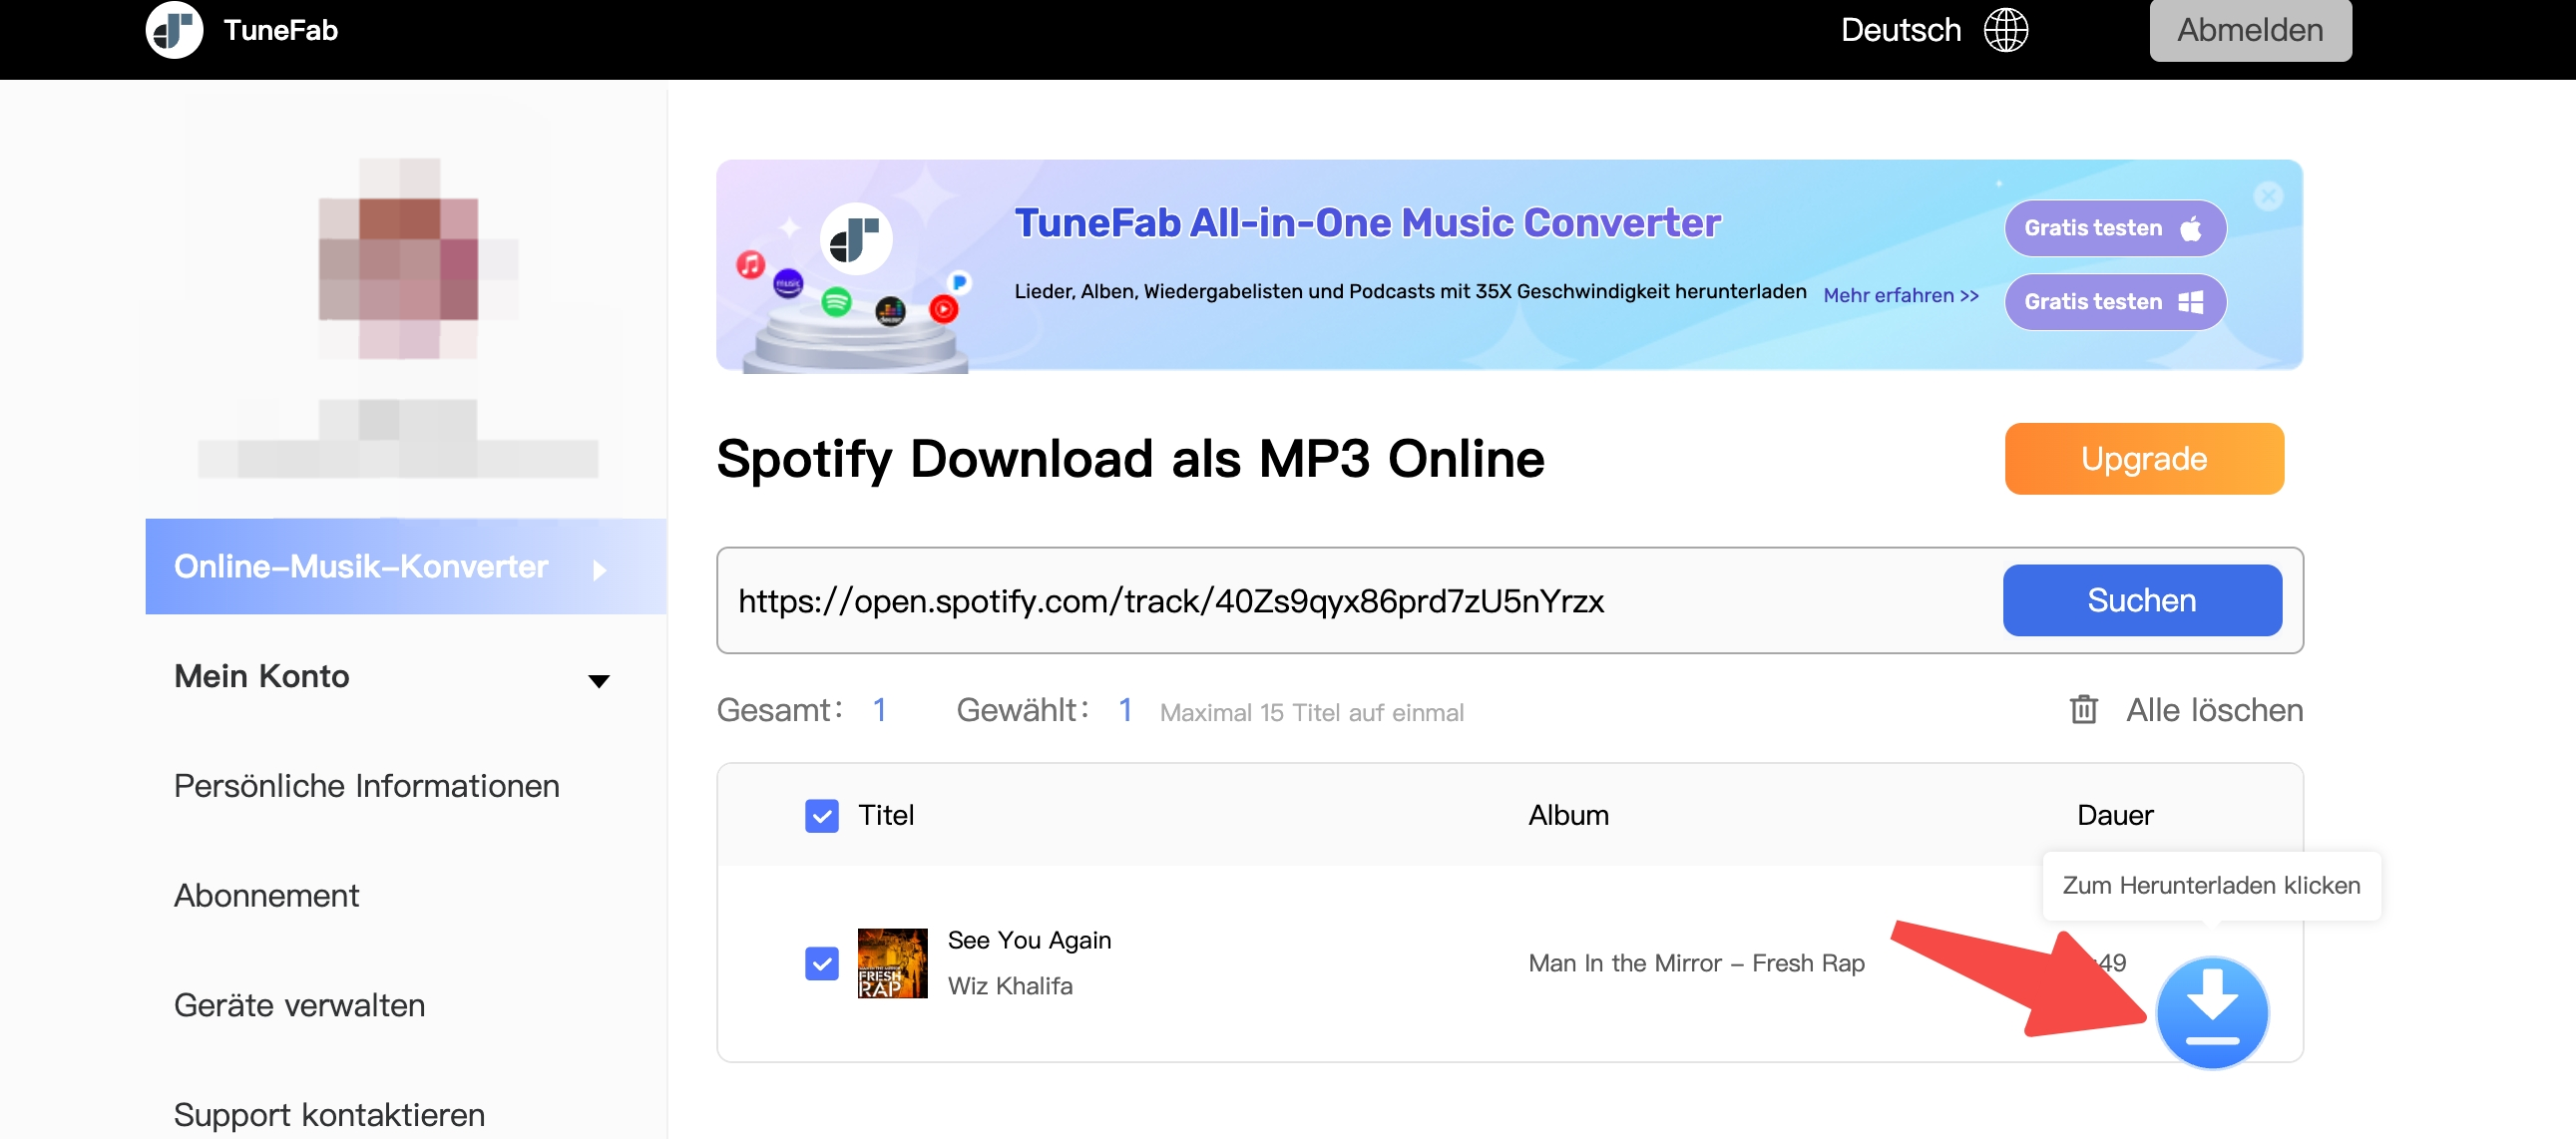Switch language via the Deutsch label
2576x1139 pixels.
pos(1901,30)
